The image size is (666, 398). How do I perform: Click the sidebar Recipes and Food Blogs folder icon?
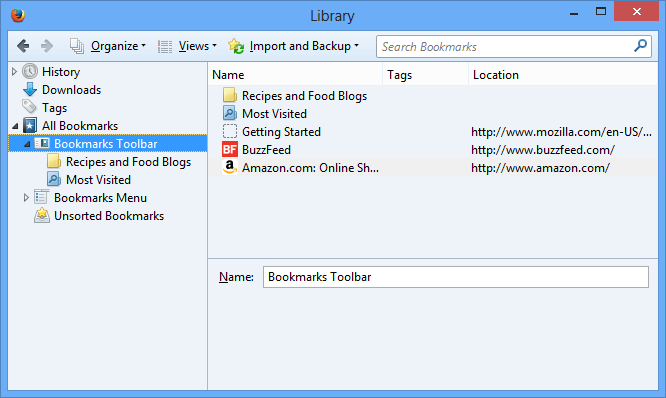coord(54,161)
